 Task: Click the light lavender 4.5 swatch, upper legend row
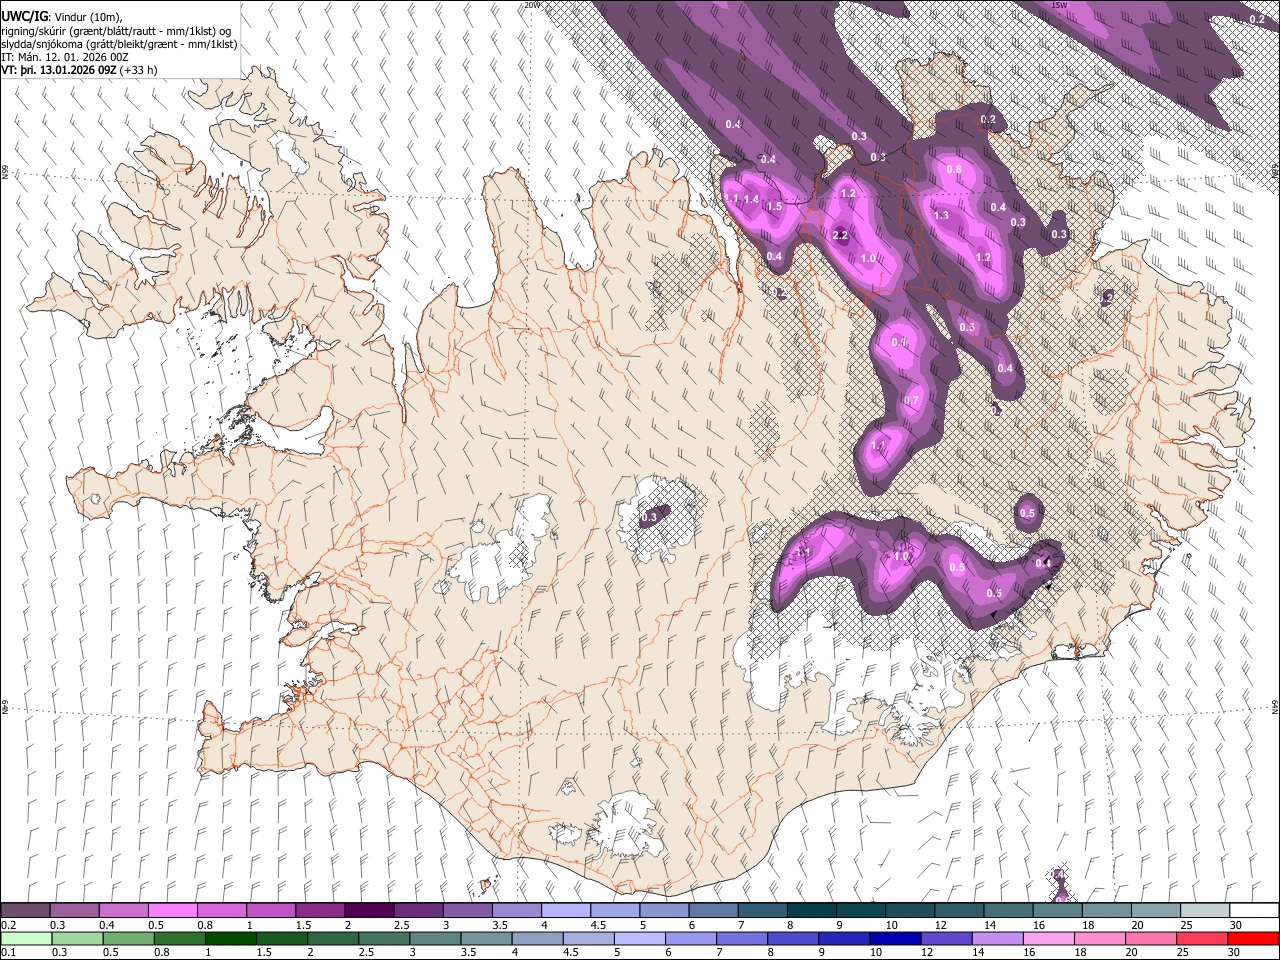pyautogui.click(x=615, y=911)
